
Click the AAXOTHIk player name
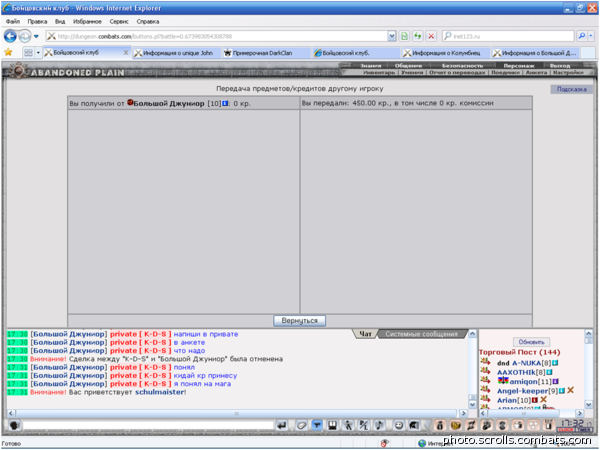(516, 372)
